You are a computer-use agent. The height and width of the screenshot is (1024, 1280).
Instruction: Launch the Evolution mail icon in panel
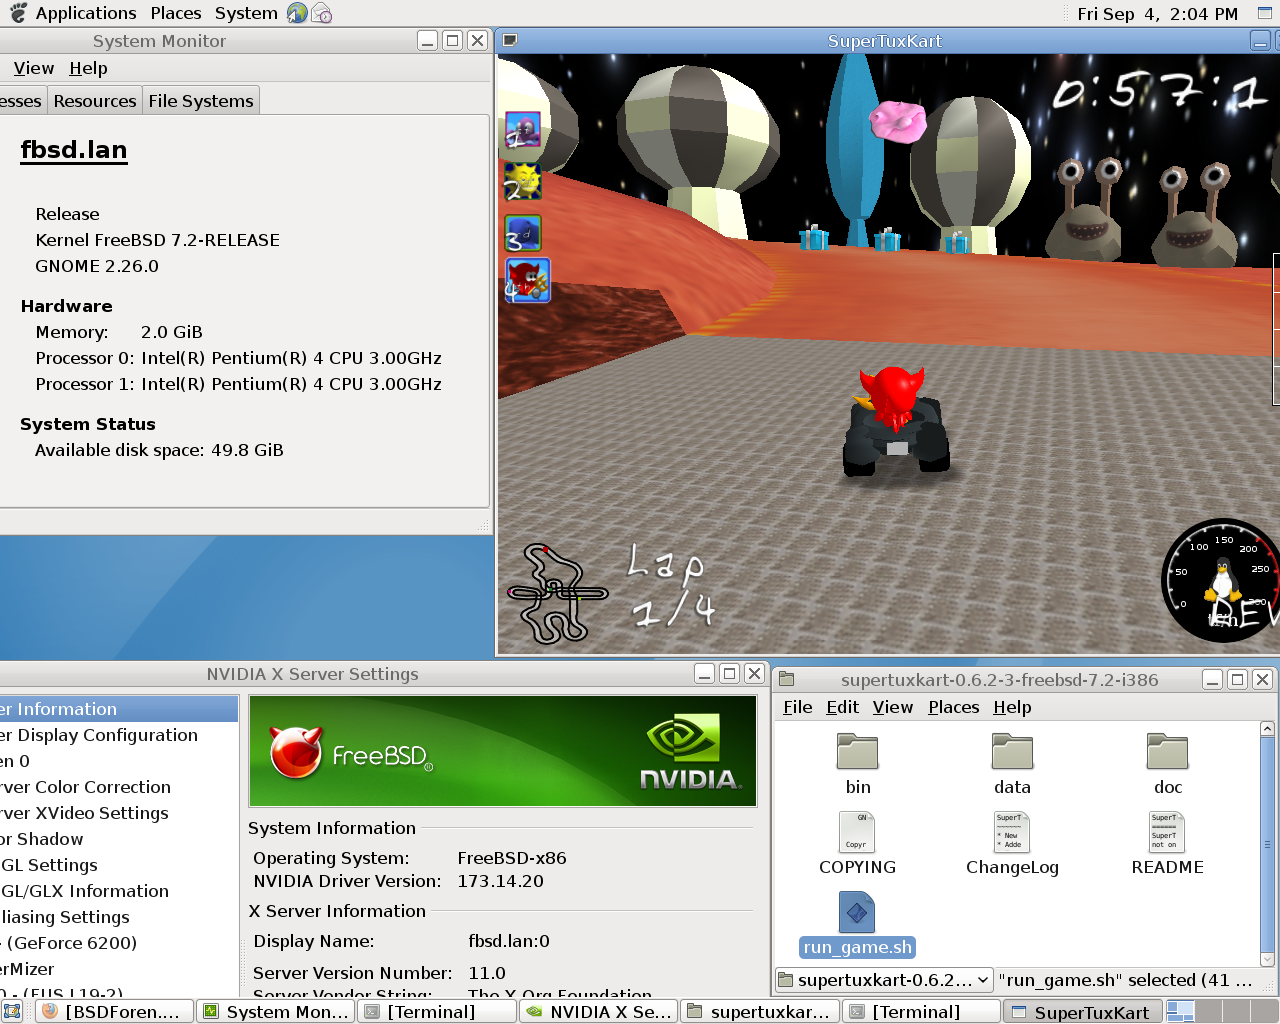pyautogui.click(x=321, y=13)
